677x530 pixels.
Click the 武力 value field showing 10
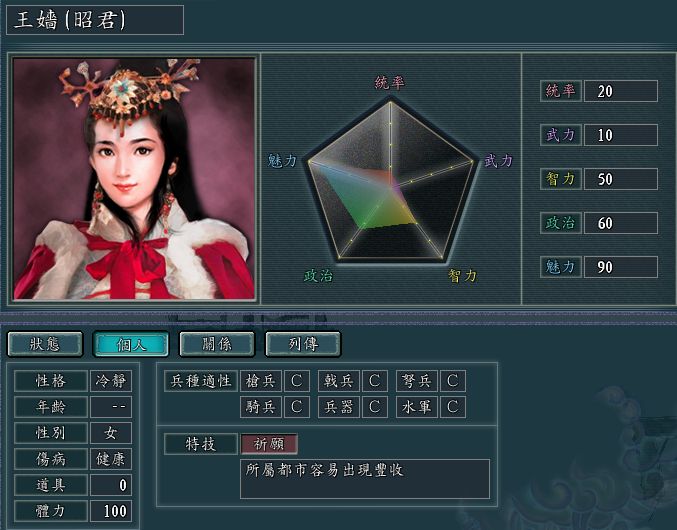[621, 135]
